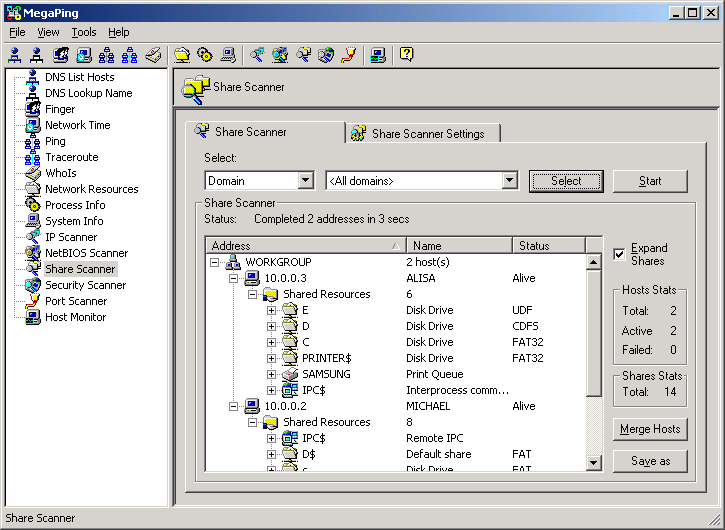Viewport: 725px width, 530px height.
Task: Expand the D$ default share node
Action: 271,454
